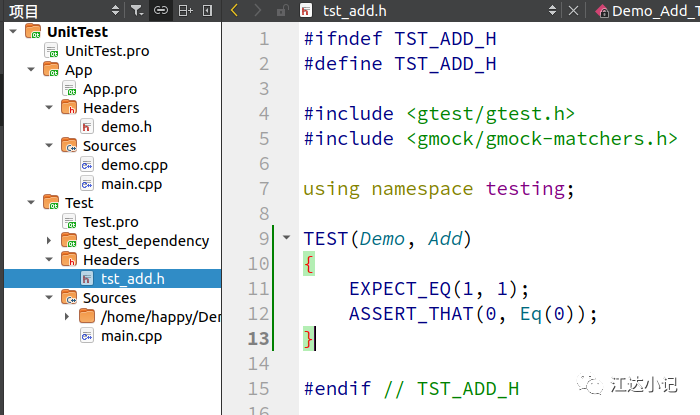Open the project tree filter icon
Viewport: 700px width, 415px height.
(137, 10)
